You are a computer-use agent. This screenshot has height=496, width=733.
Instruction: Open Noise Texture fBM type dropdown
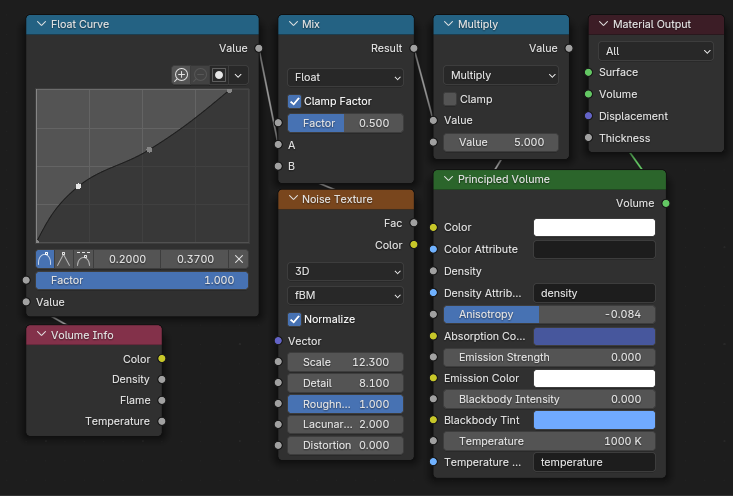pyautogui.click(x=345, y=295)
